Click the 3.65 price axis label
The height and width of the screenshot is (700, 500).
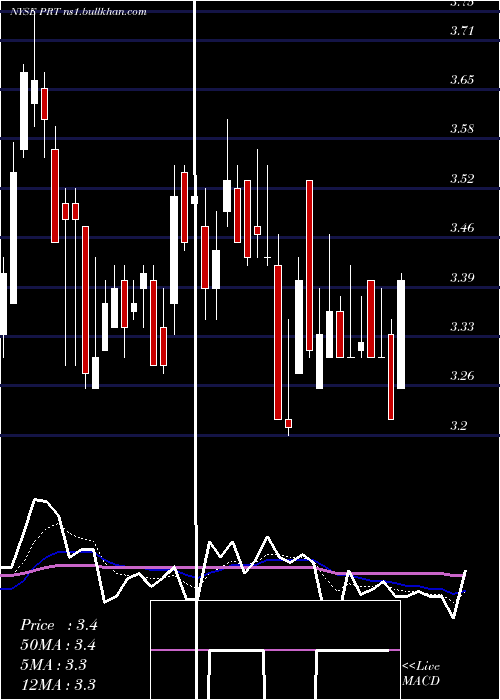461,80
